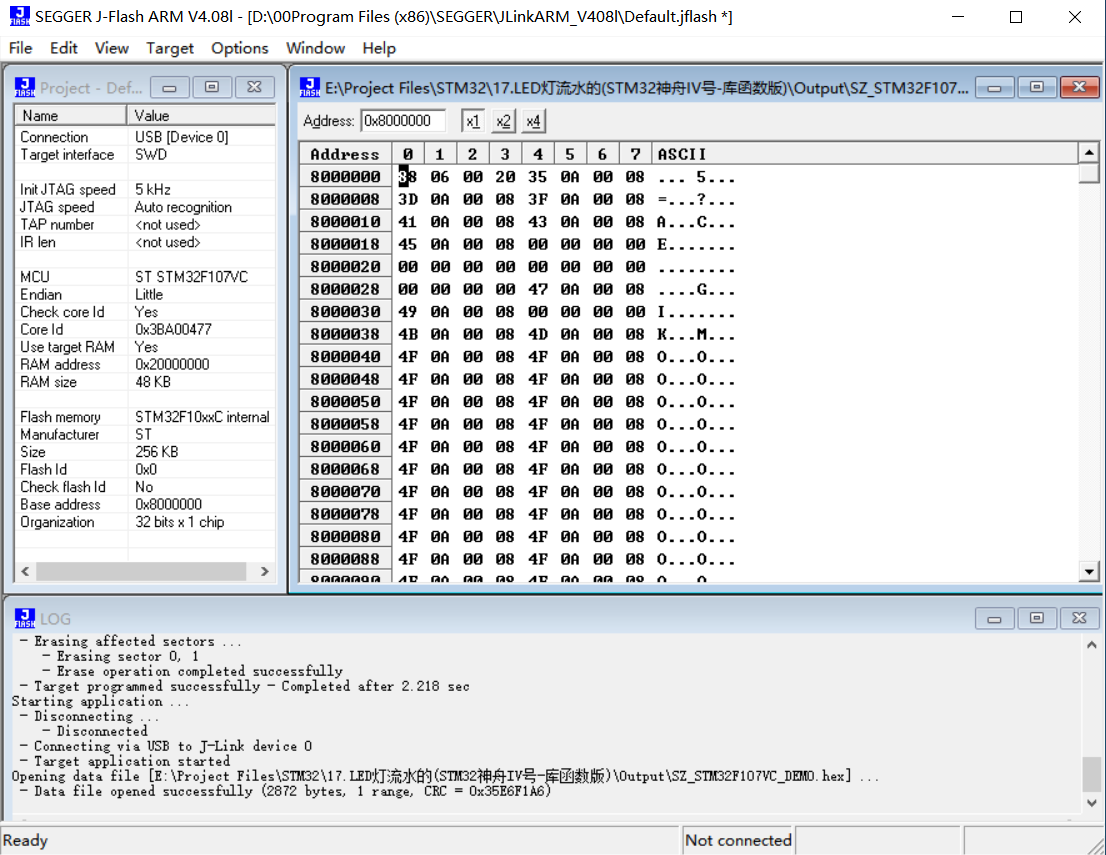Image resolution: width=1106 pixels, height=855 pixels.
Task: Click the Project panel scroll right arrow
Action: pos(265,571)
